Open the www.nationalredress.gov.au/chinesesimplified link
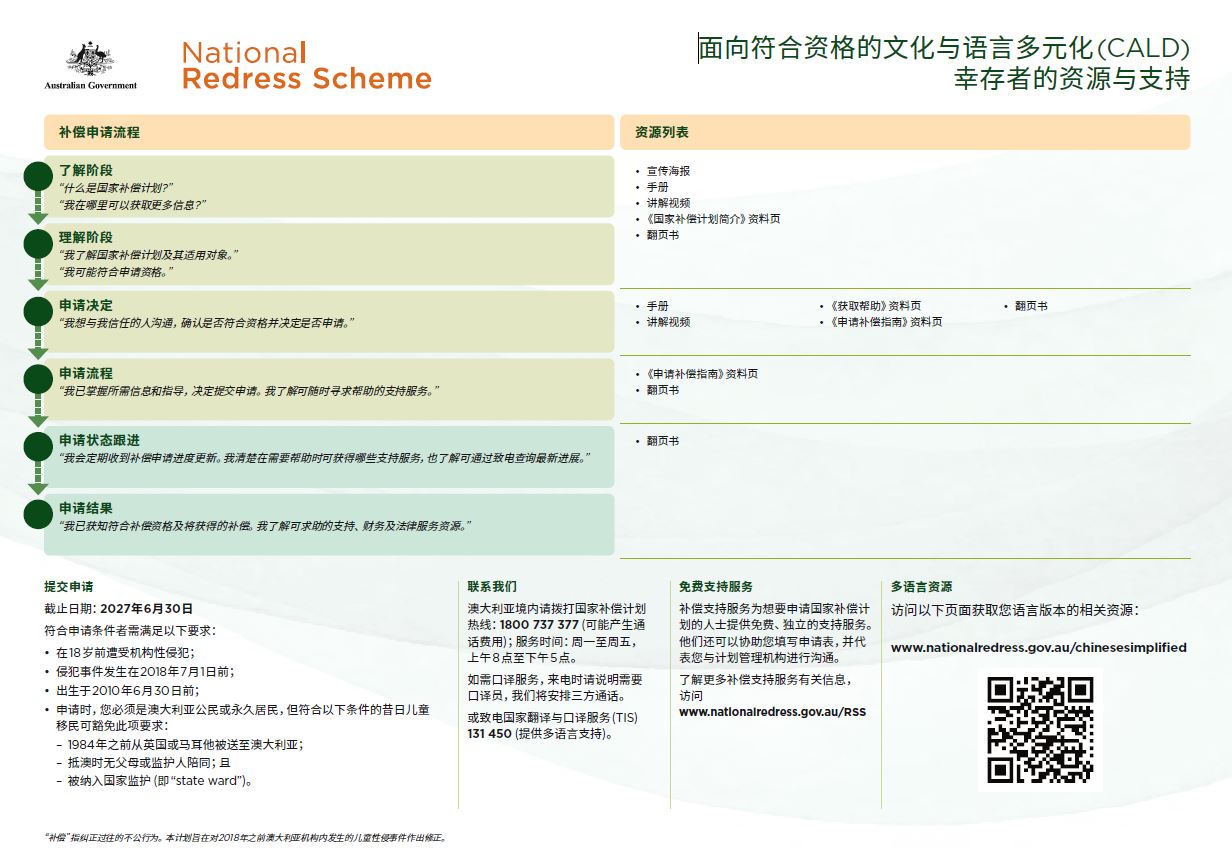This screenshot has width=1232, height=864. point(1039,647)
